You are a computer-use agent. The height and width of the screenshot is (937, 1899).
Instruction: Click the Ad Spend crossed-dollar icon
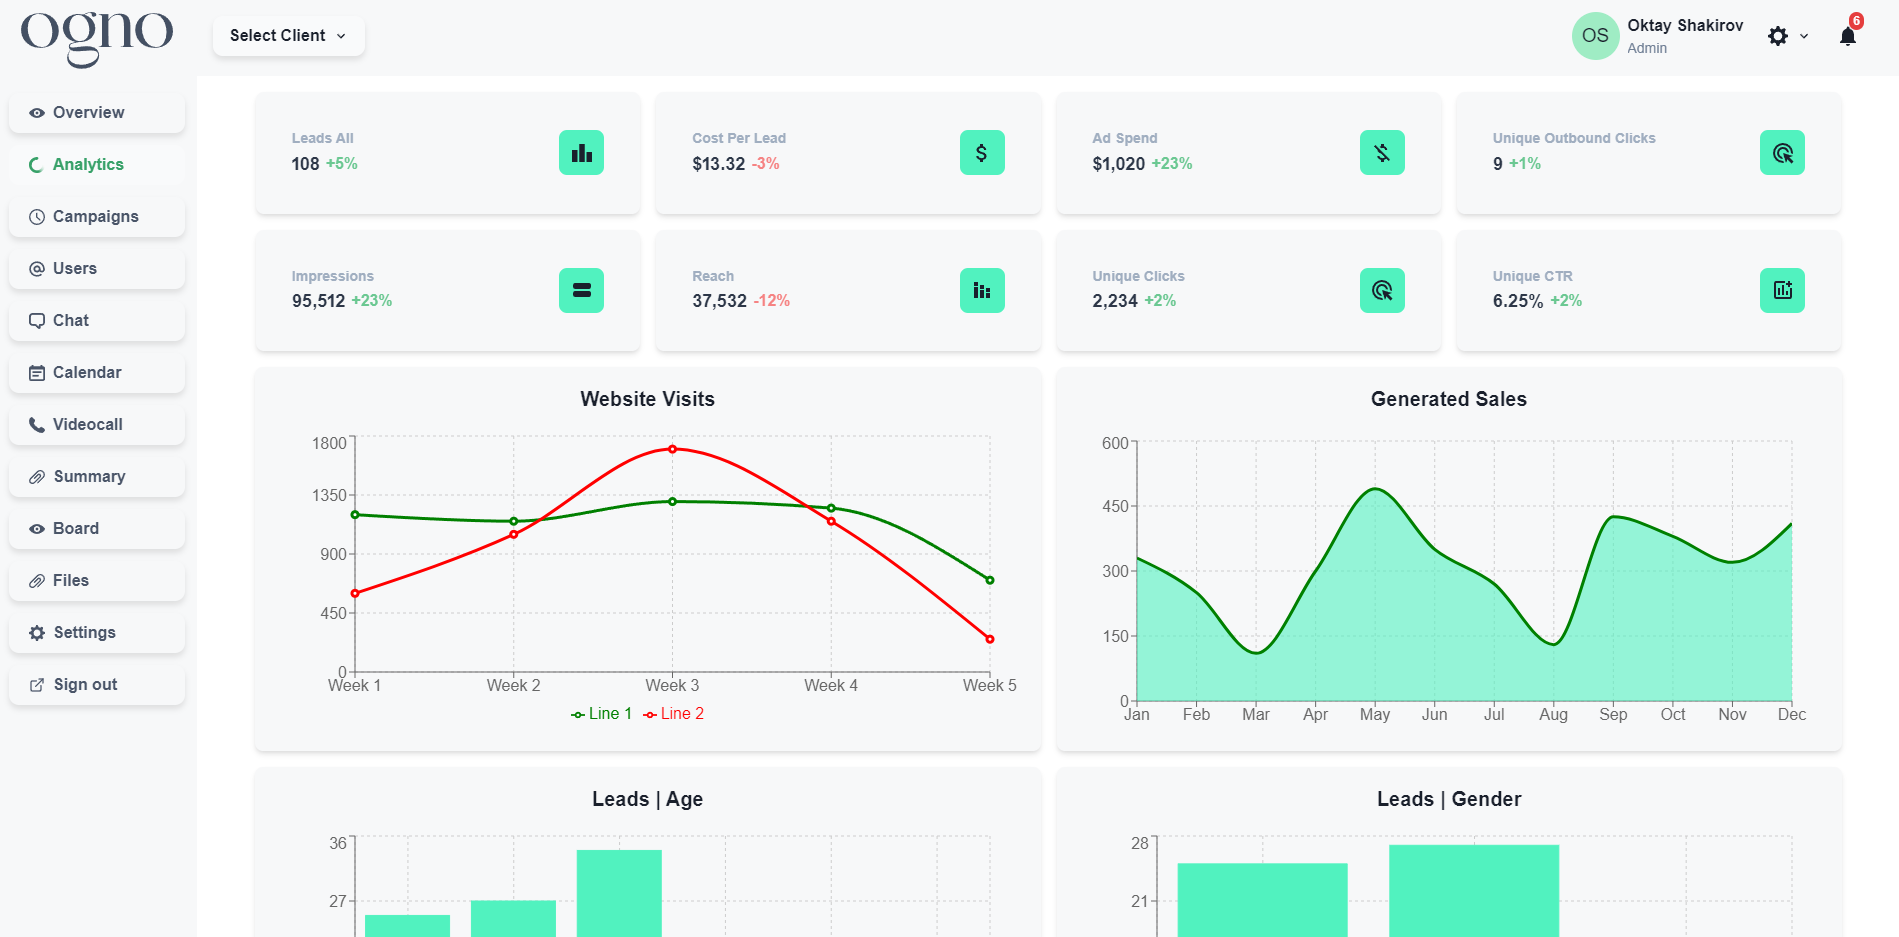coord(1381,153)
